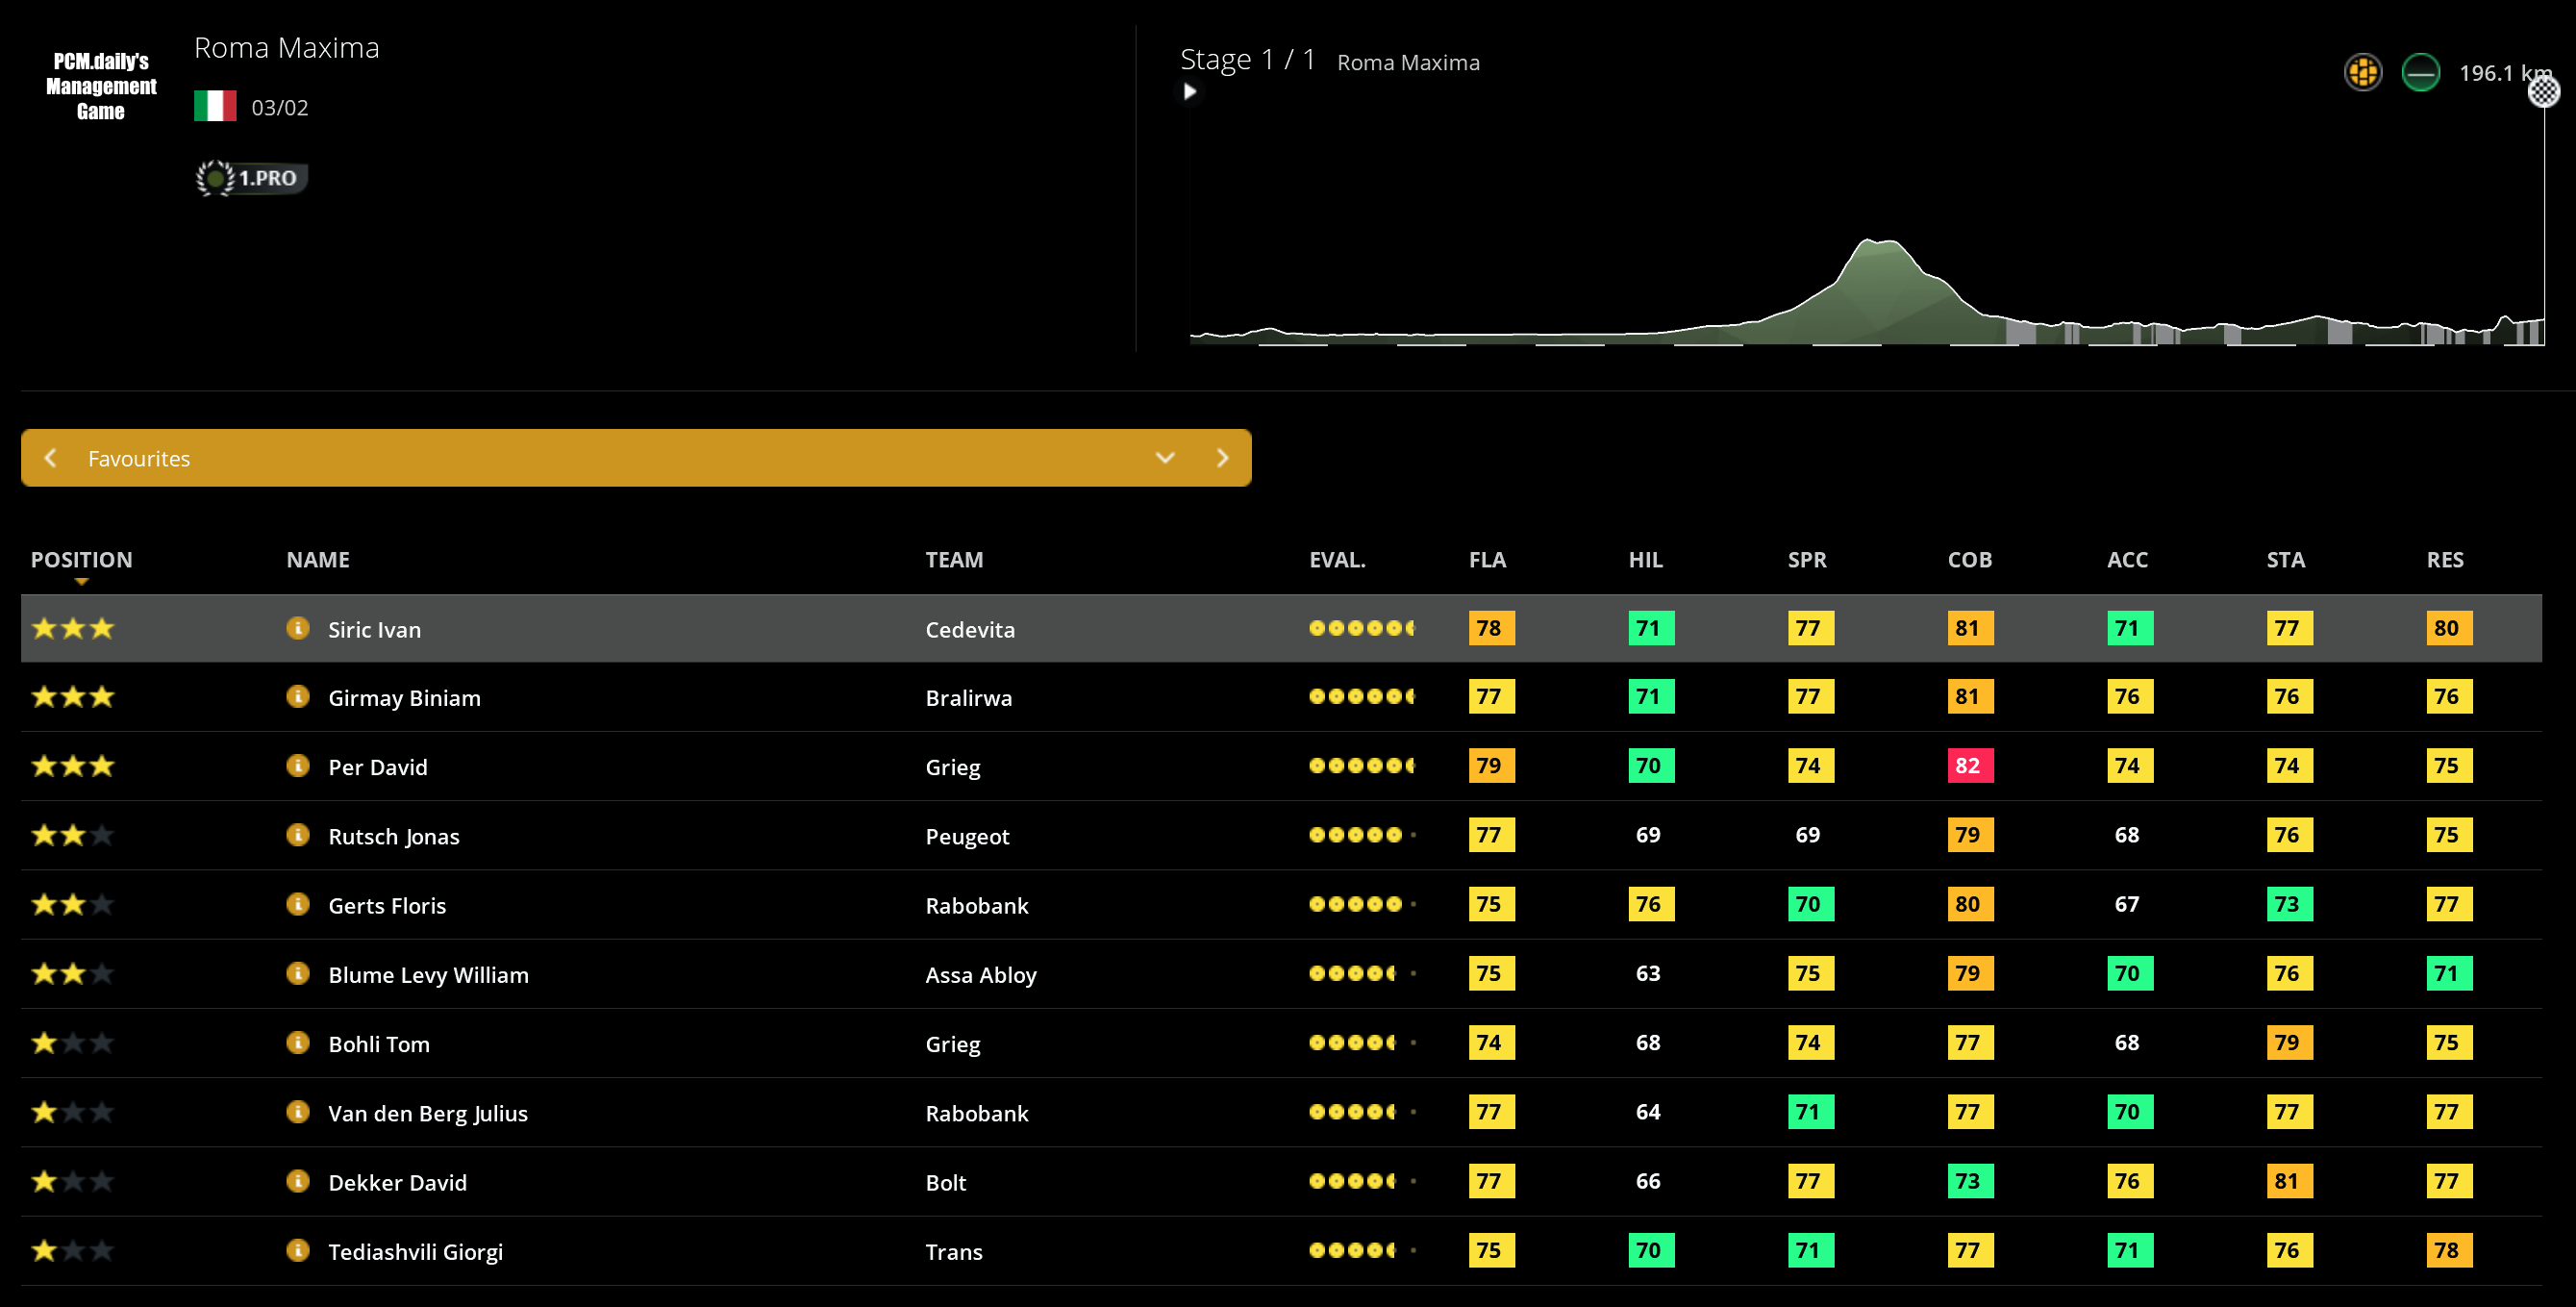Open info icon for Tediashvili Giorgi

pyautogui.click(x=297, y=1250)
